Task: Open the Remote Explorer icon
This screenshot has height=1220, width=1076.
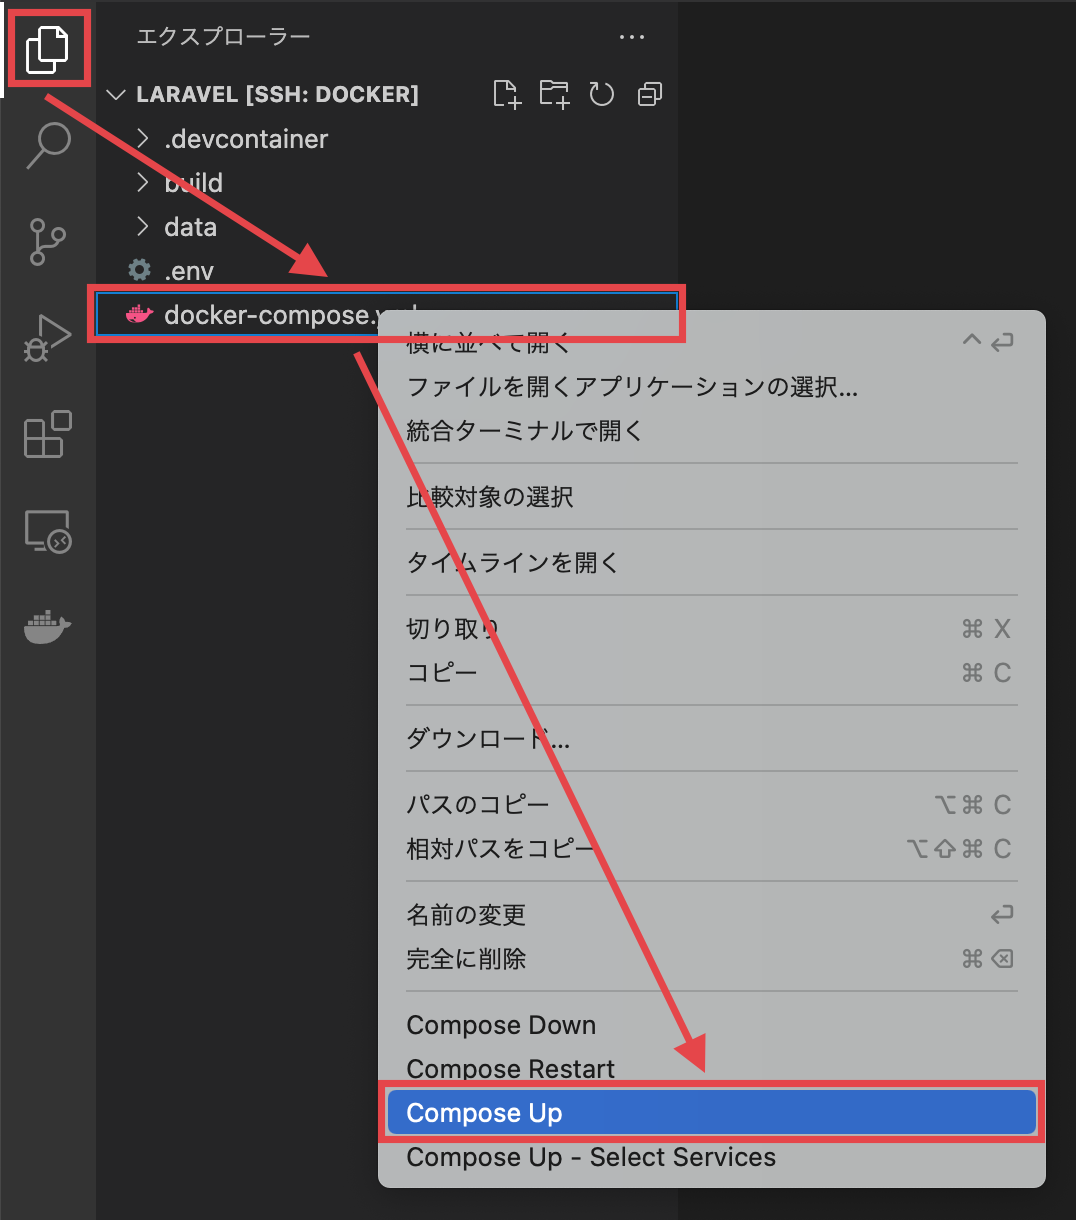Action: [47, 531]
